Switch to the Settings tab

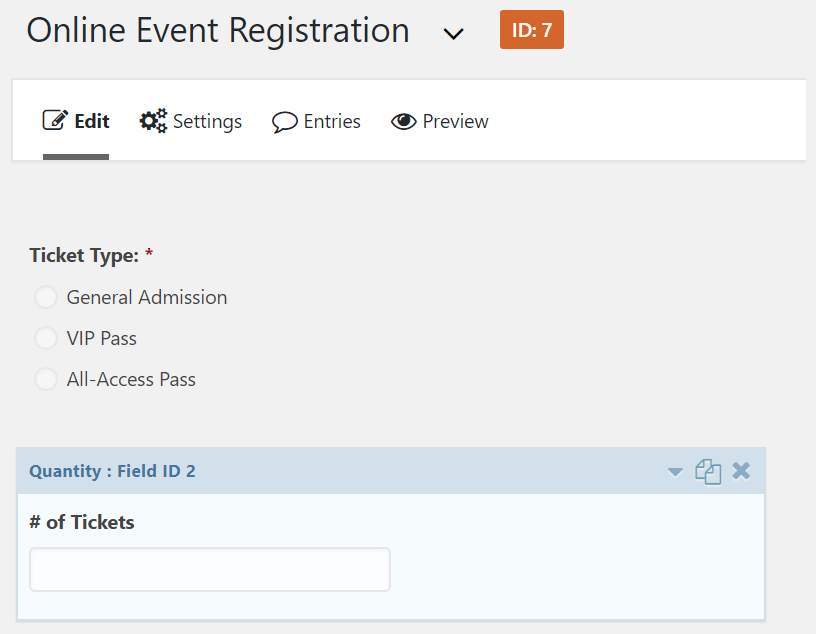190,121
